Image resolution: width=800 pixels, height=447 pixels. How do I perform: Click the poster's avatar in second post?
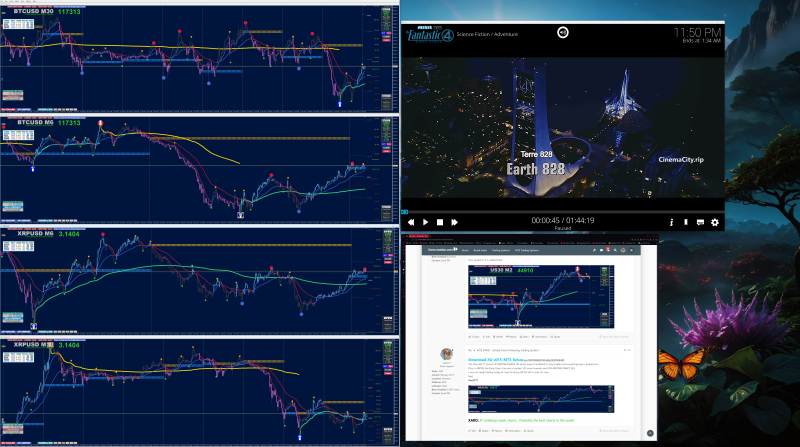coord(446,354)
